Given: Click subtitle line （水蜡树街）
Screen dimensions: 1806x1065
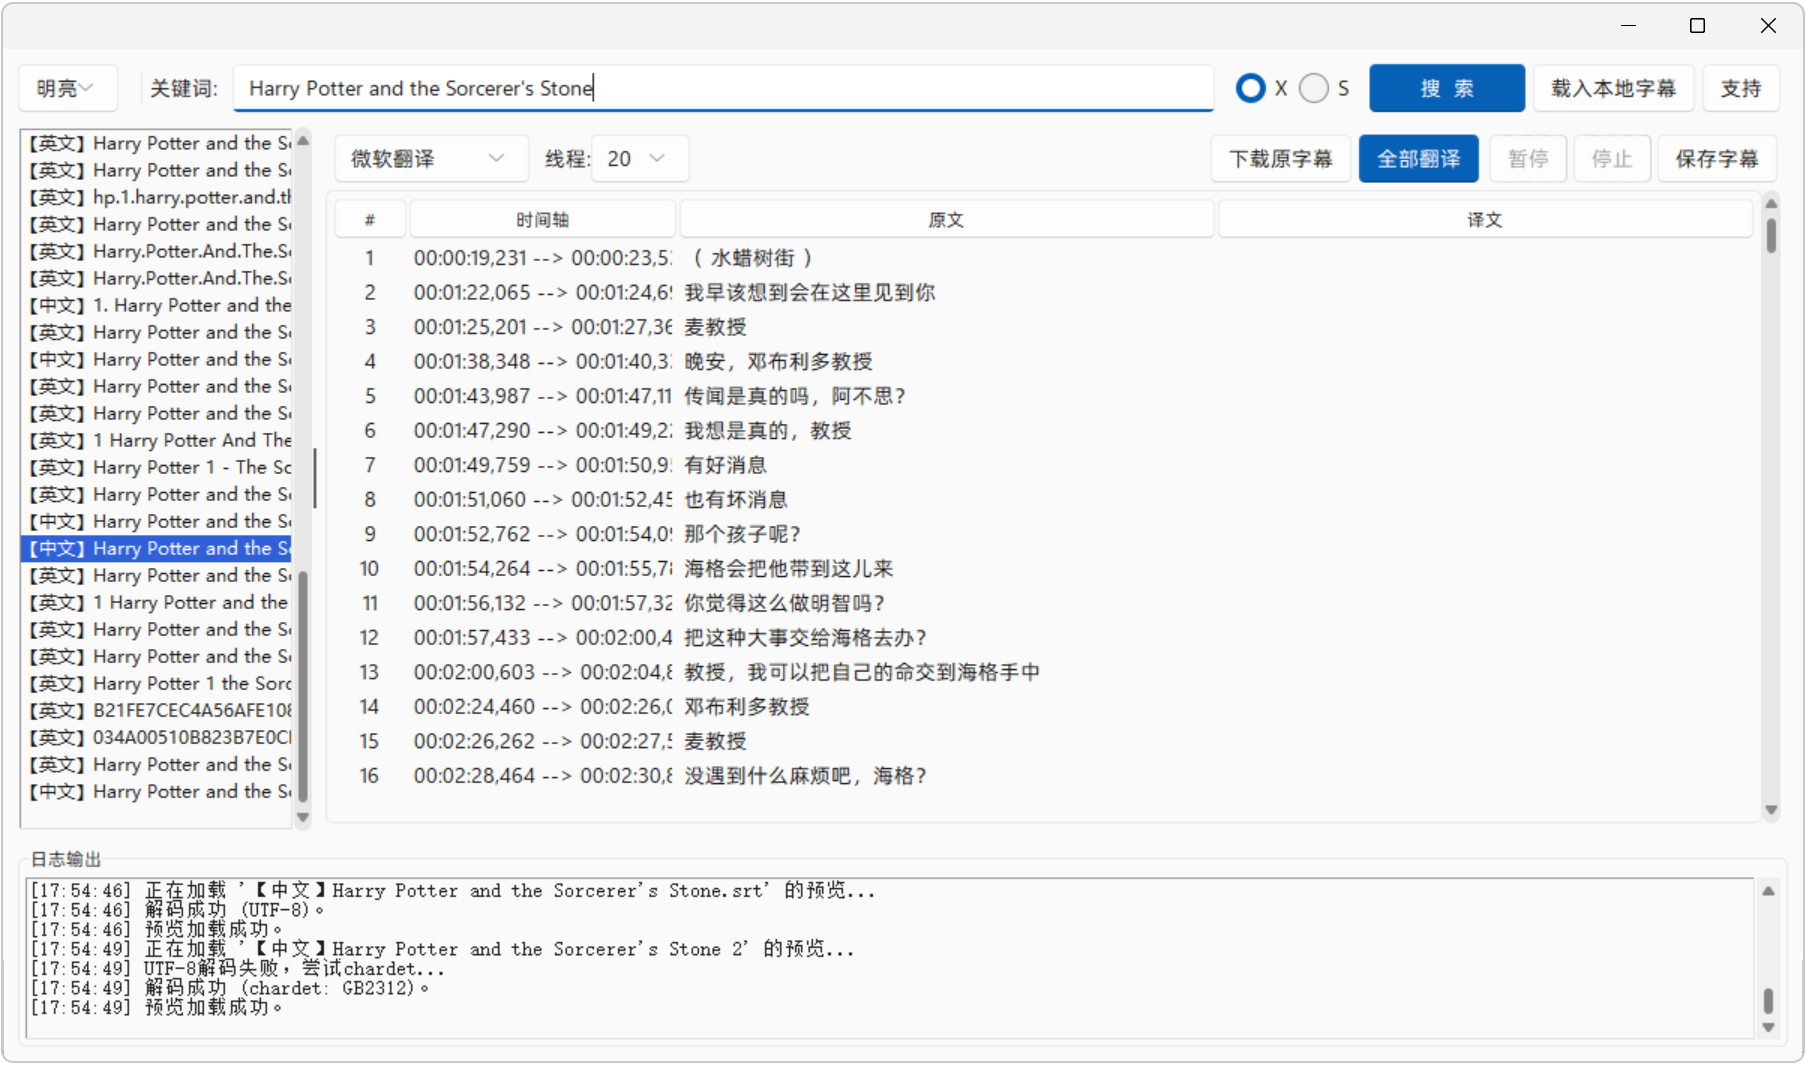Looking at the screenshot, I should (x=751, y=258).
